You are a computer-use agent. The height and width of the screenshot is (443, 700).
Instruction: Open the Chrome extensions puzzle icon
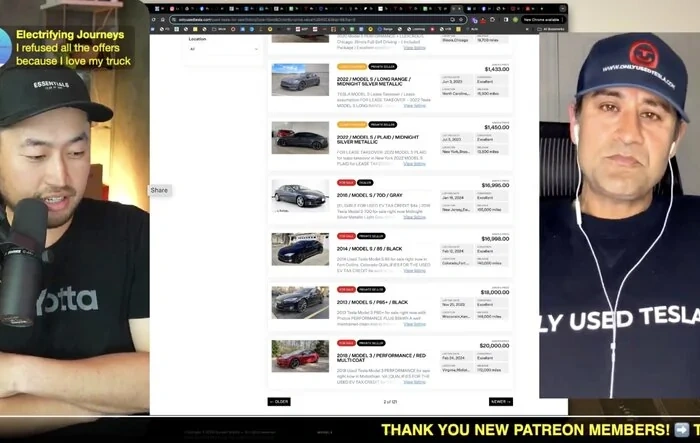(492, 20)
